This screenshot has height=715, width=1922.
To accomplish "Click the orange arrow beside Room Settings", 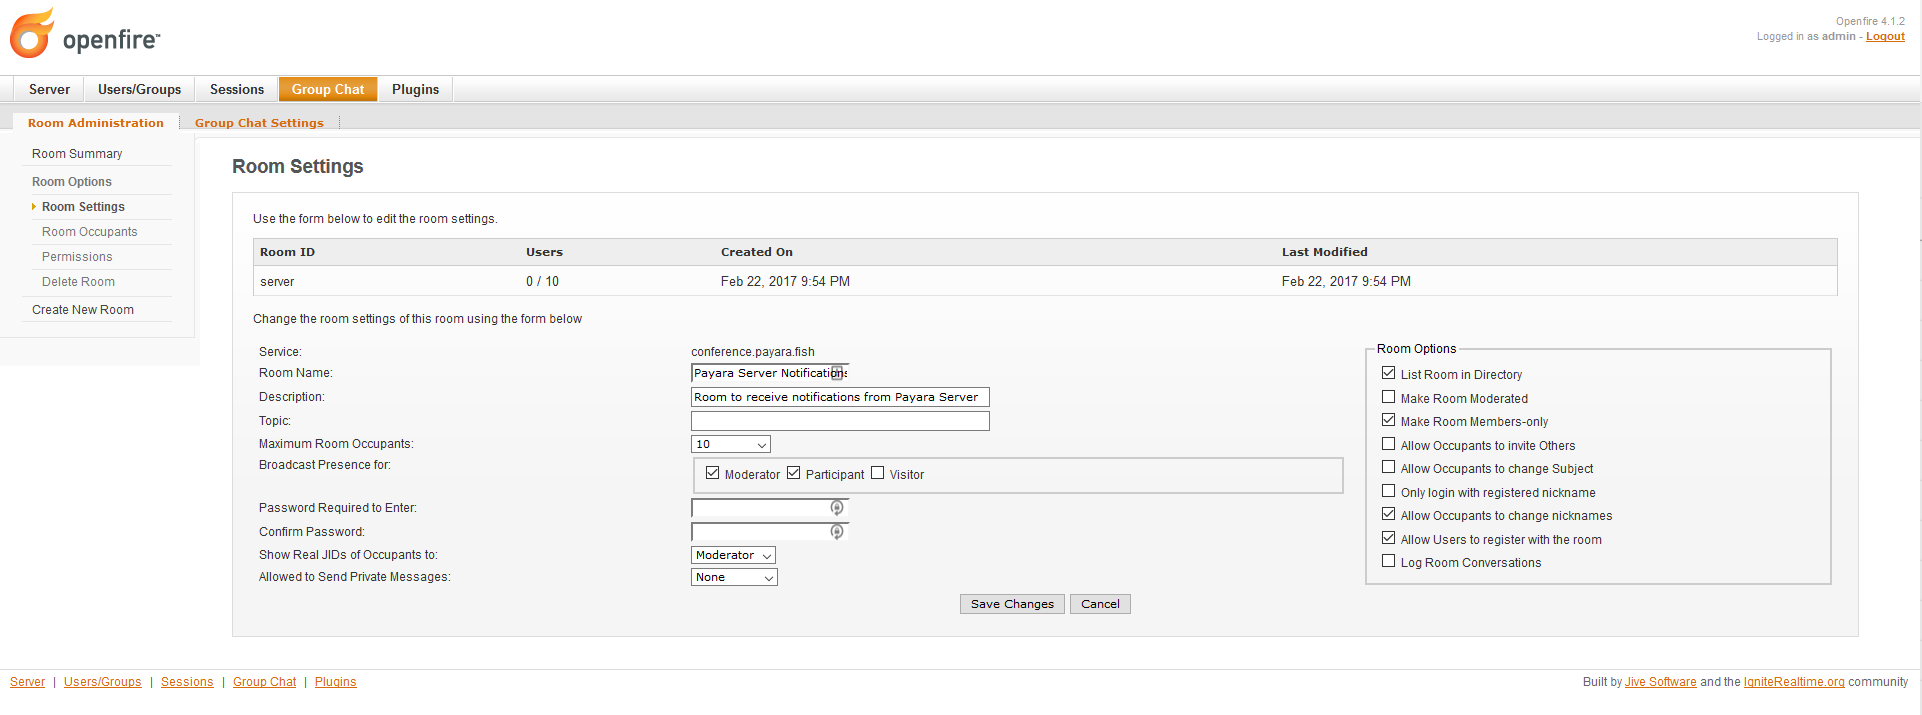I will [x=34, y=207].
